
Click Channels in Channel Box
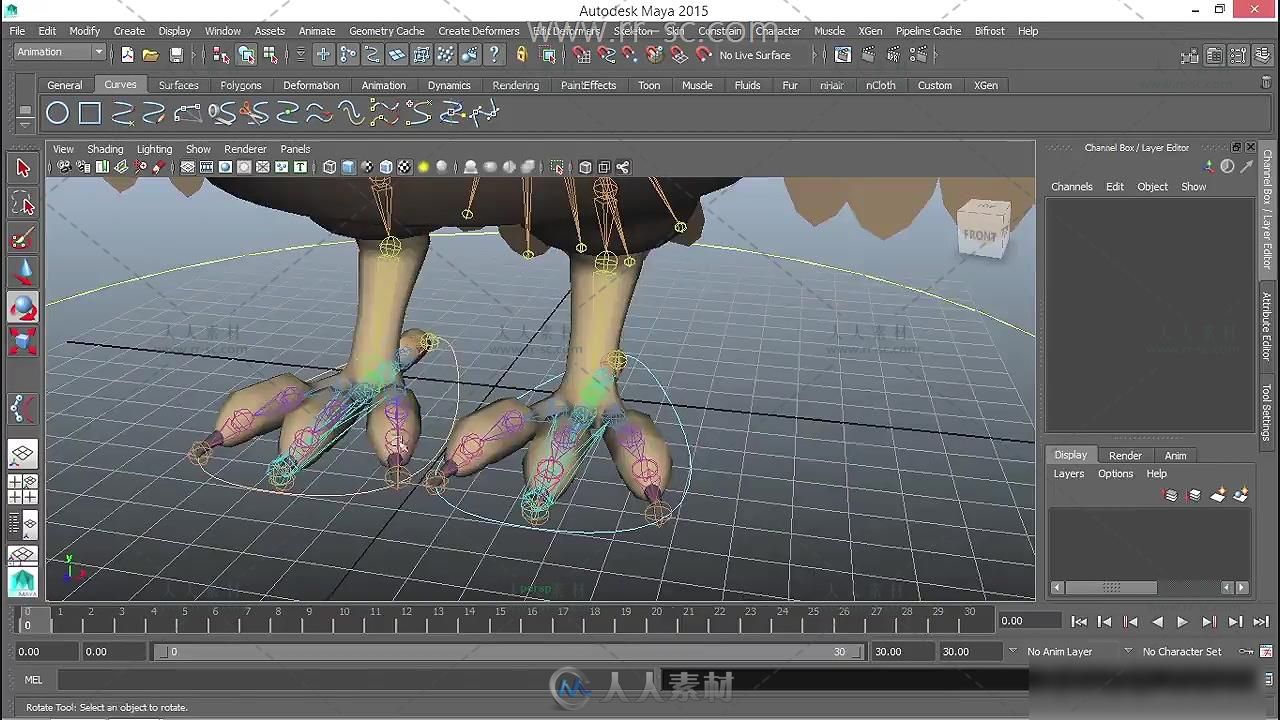pyautogui.click(x=1071, y=187)
